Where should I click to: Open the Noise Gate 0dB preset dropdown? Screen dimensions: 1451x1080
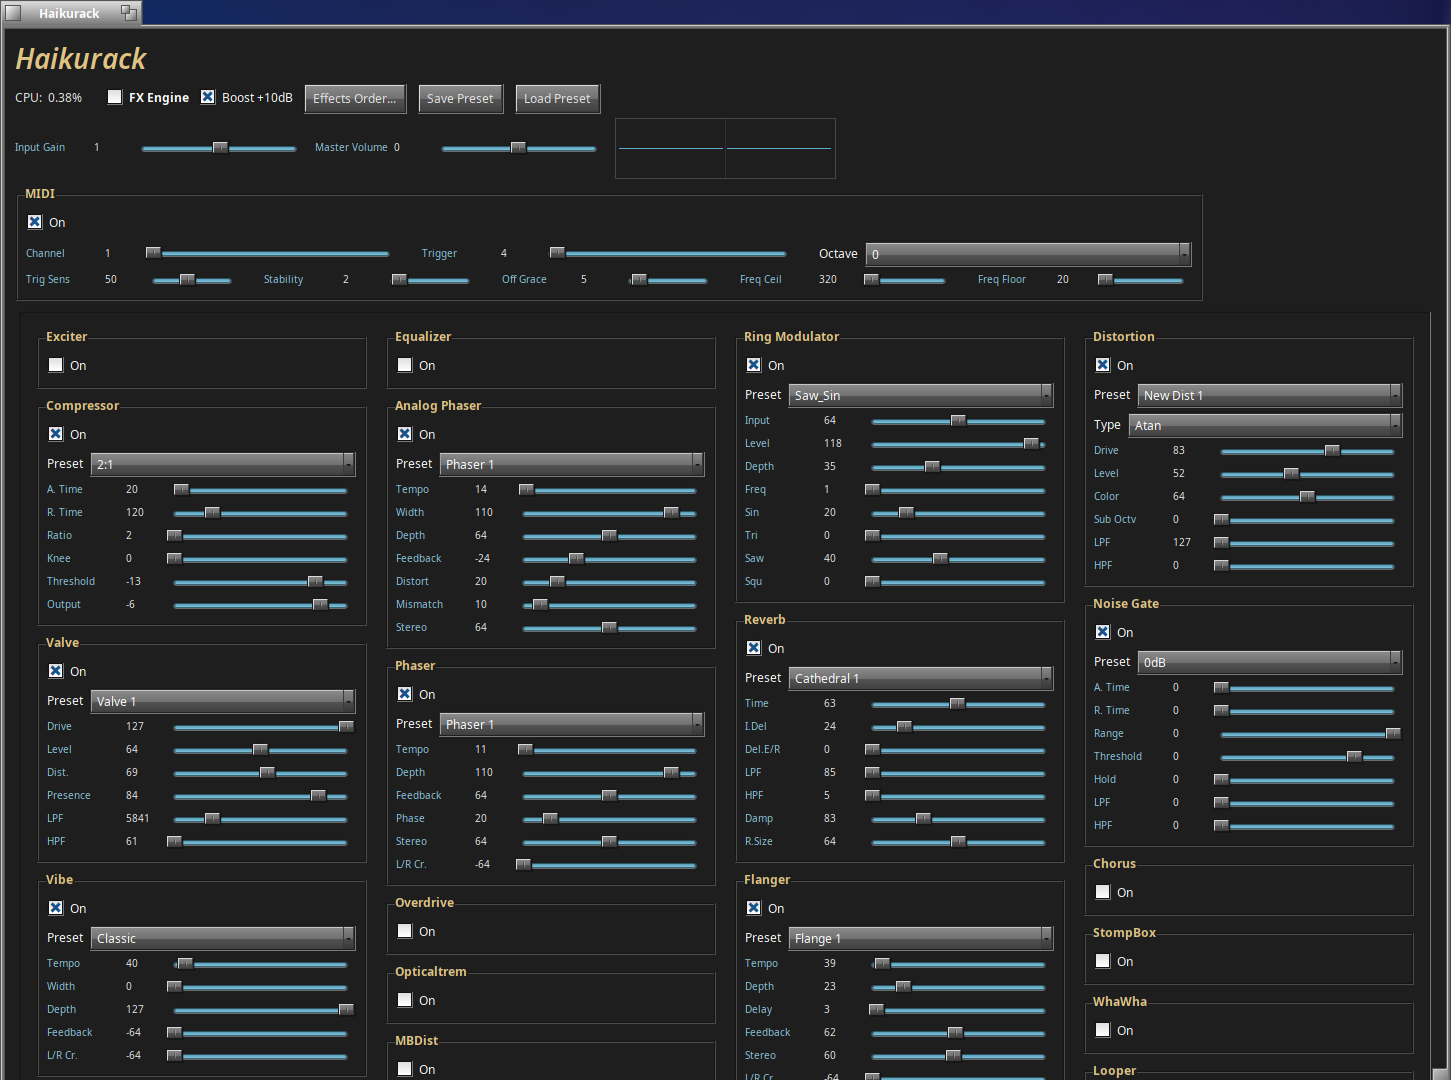pyautogui.click(x=1270, y=662)
